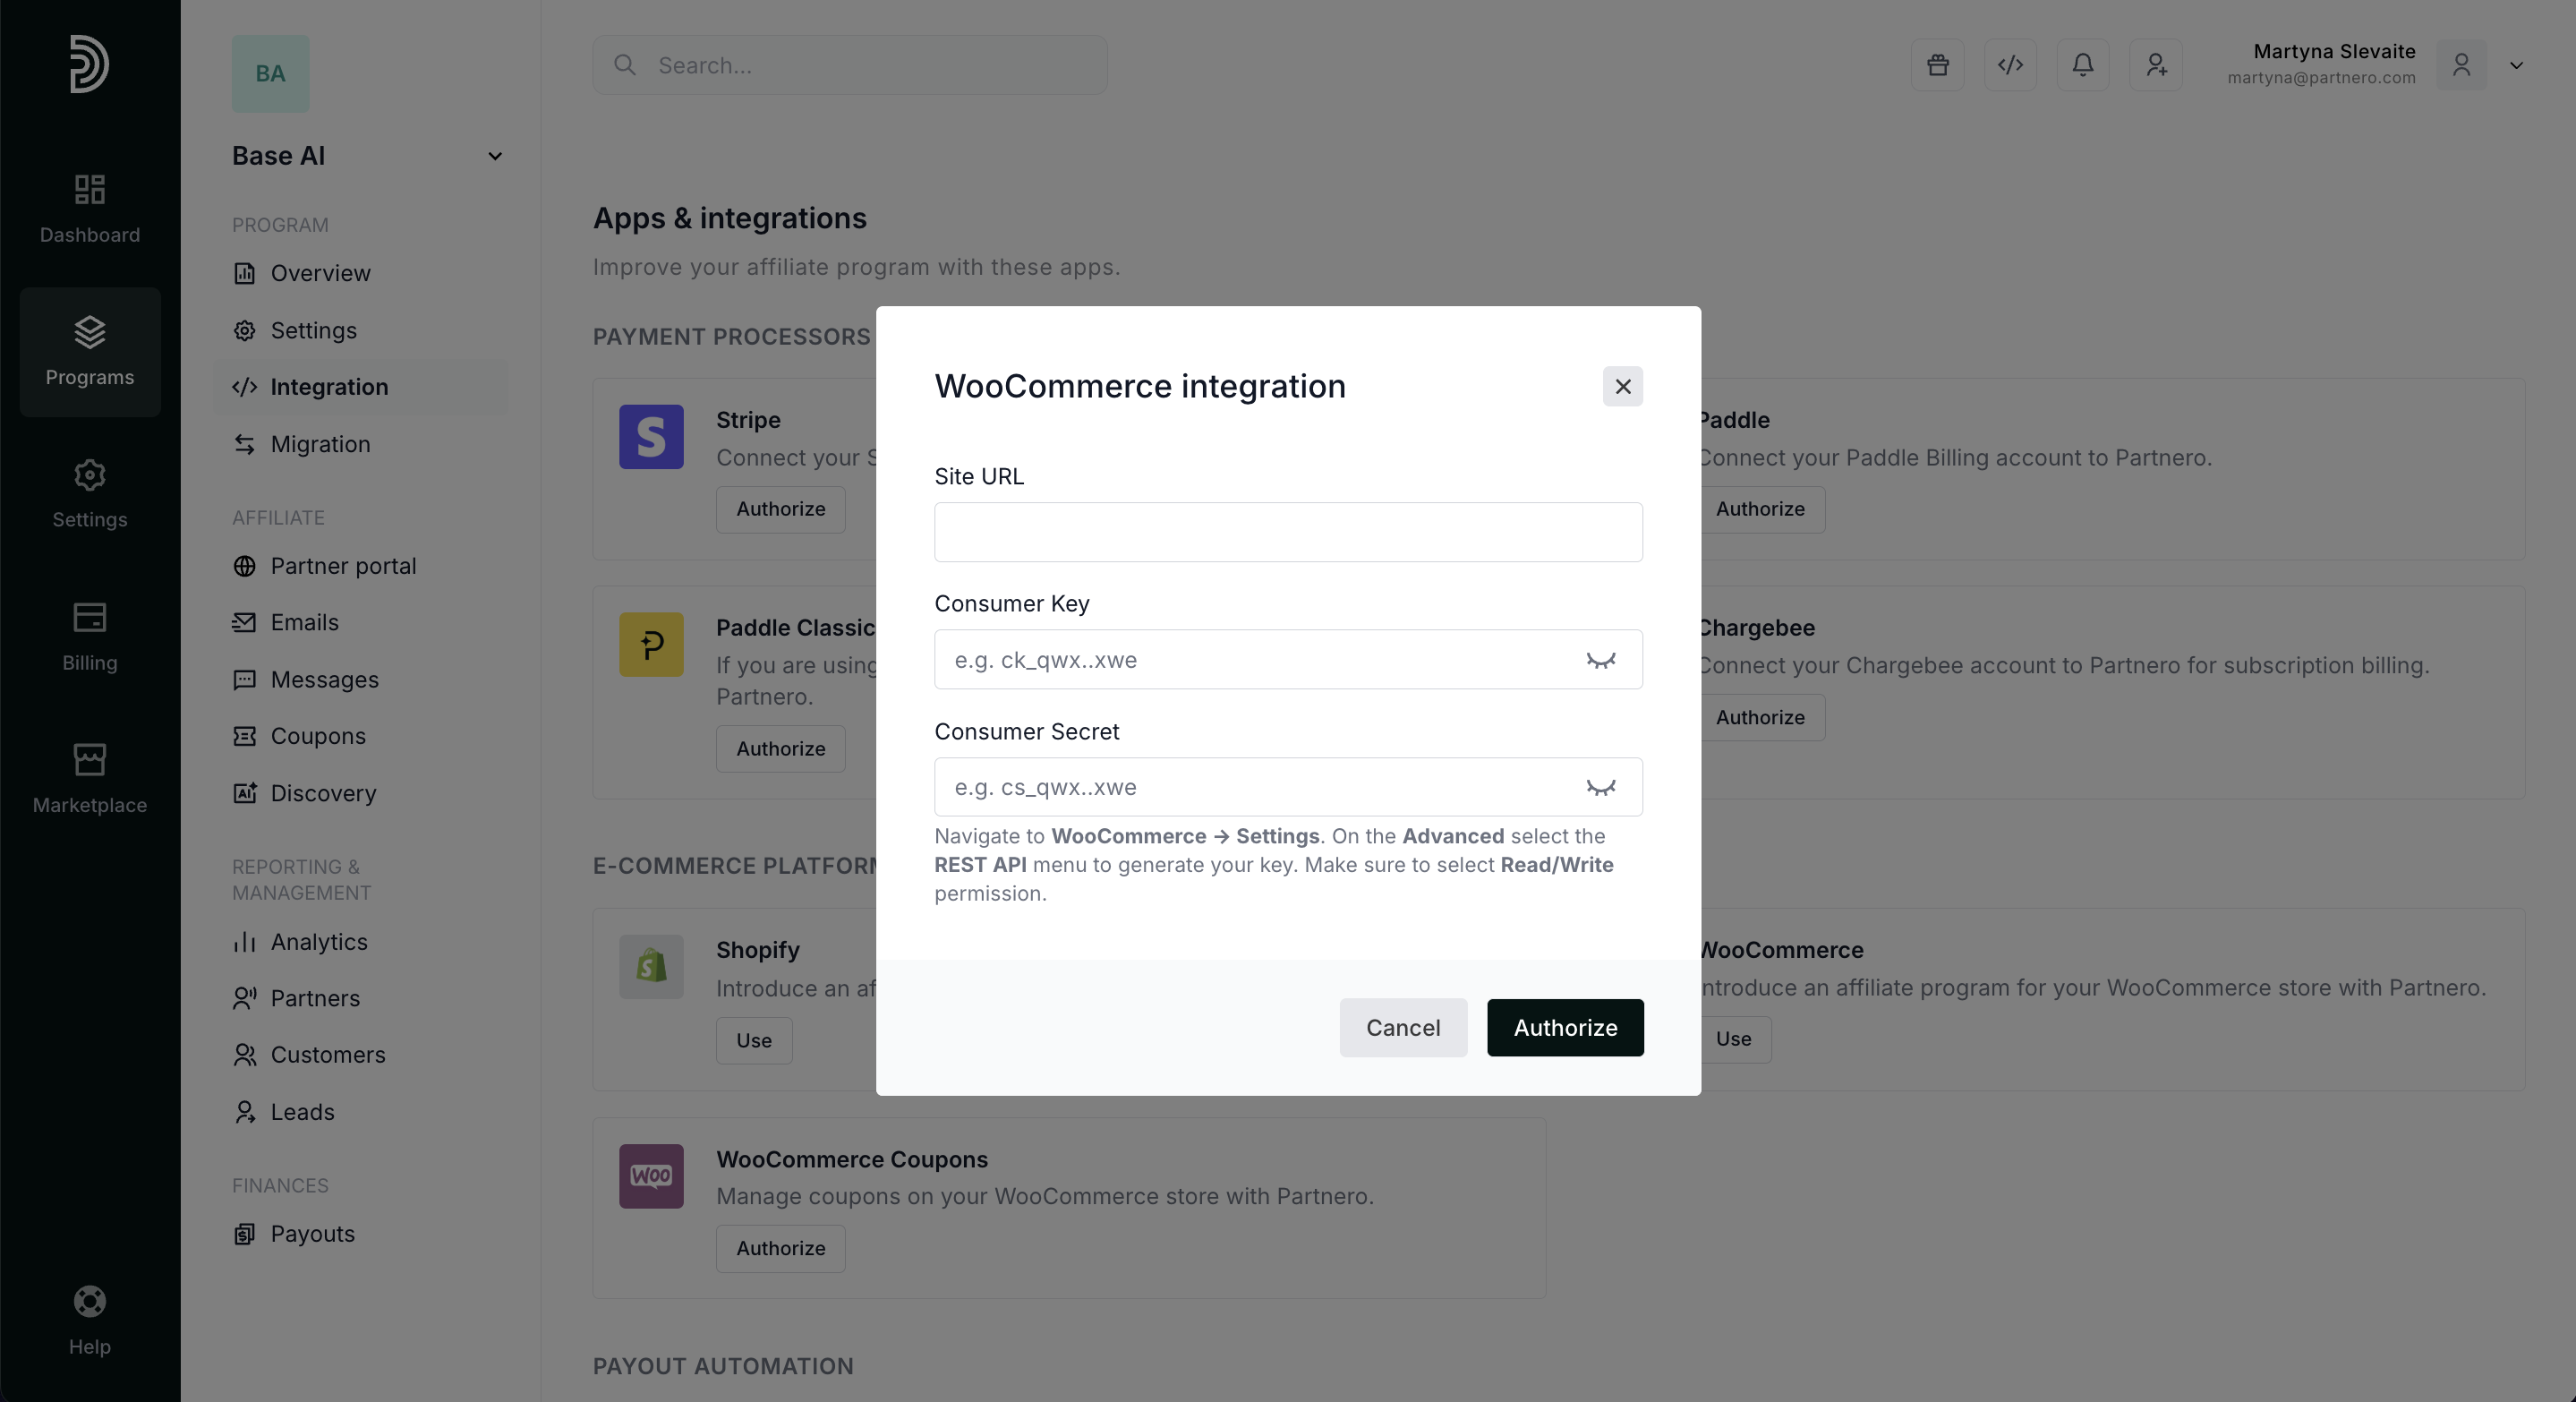Click the Site URL input field
The height and width of the screenshot is (1402, 2576).
click(1287, 532)
